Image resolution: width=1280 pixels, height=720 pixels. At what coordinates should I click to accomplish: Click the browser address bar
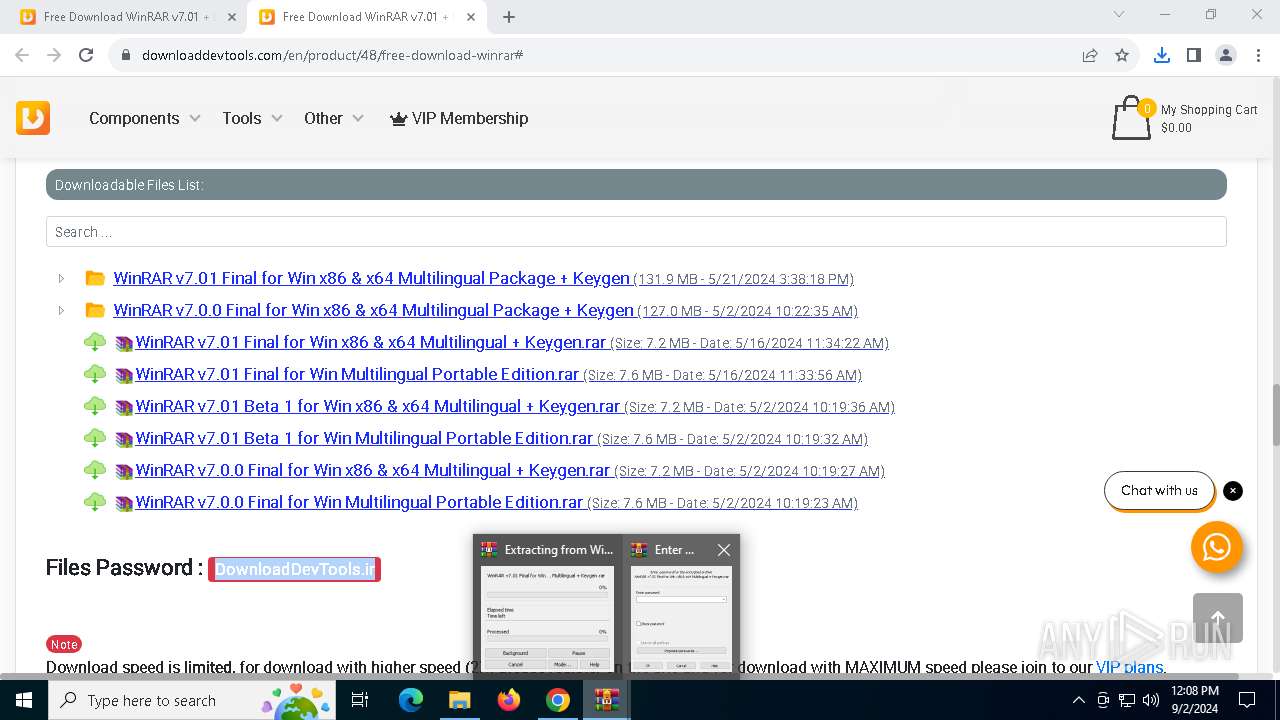[x=595, y=55]
